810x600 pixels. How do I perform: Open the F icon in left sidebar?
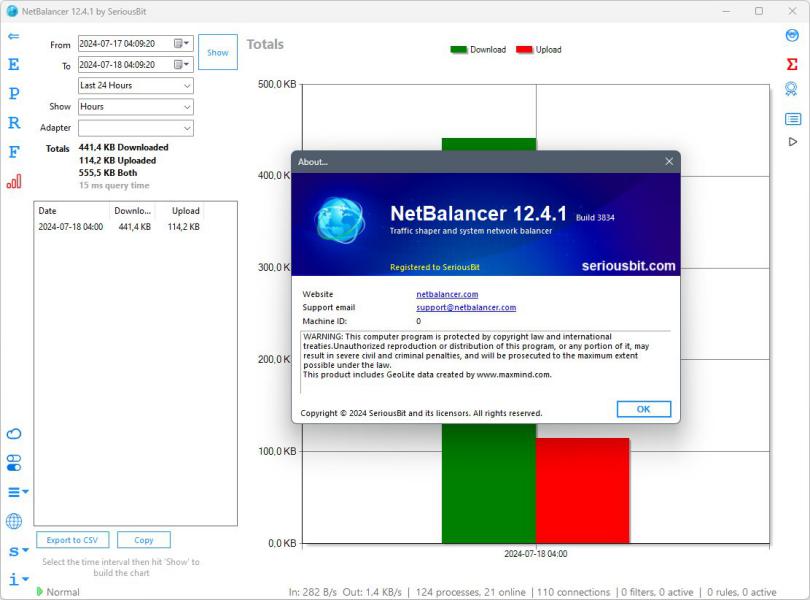click(14, 152)
